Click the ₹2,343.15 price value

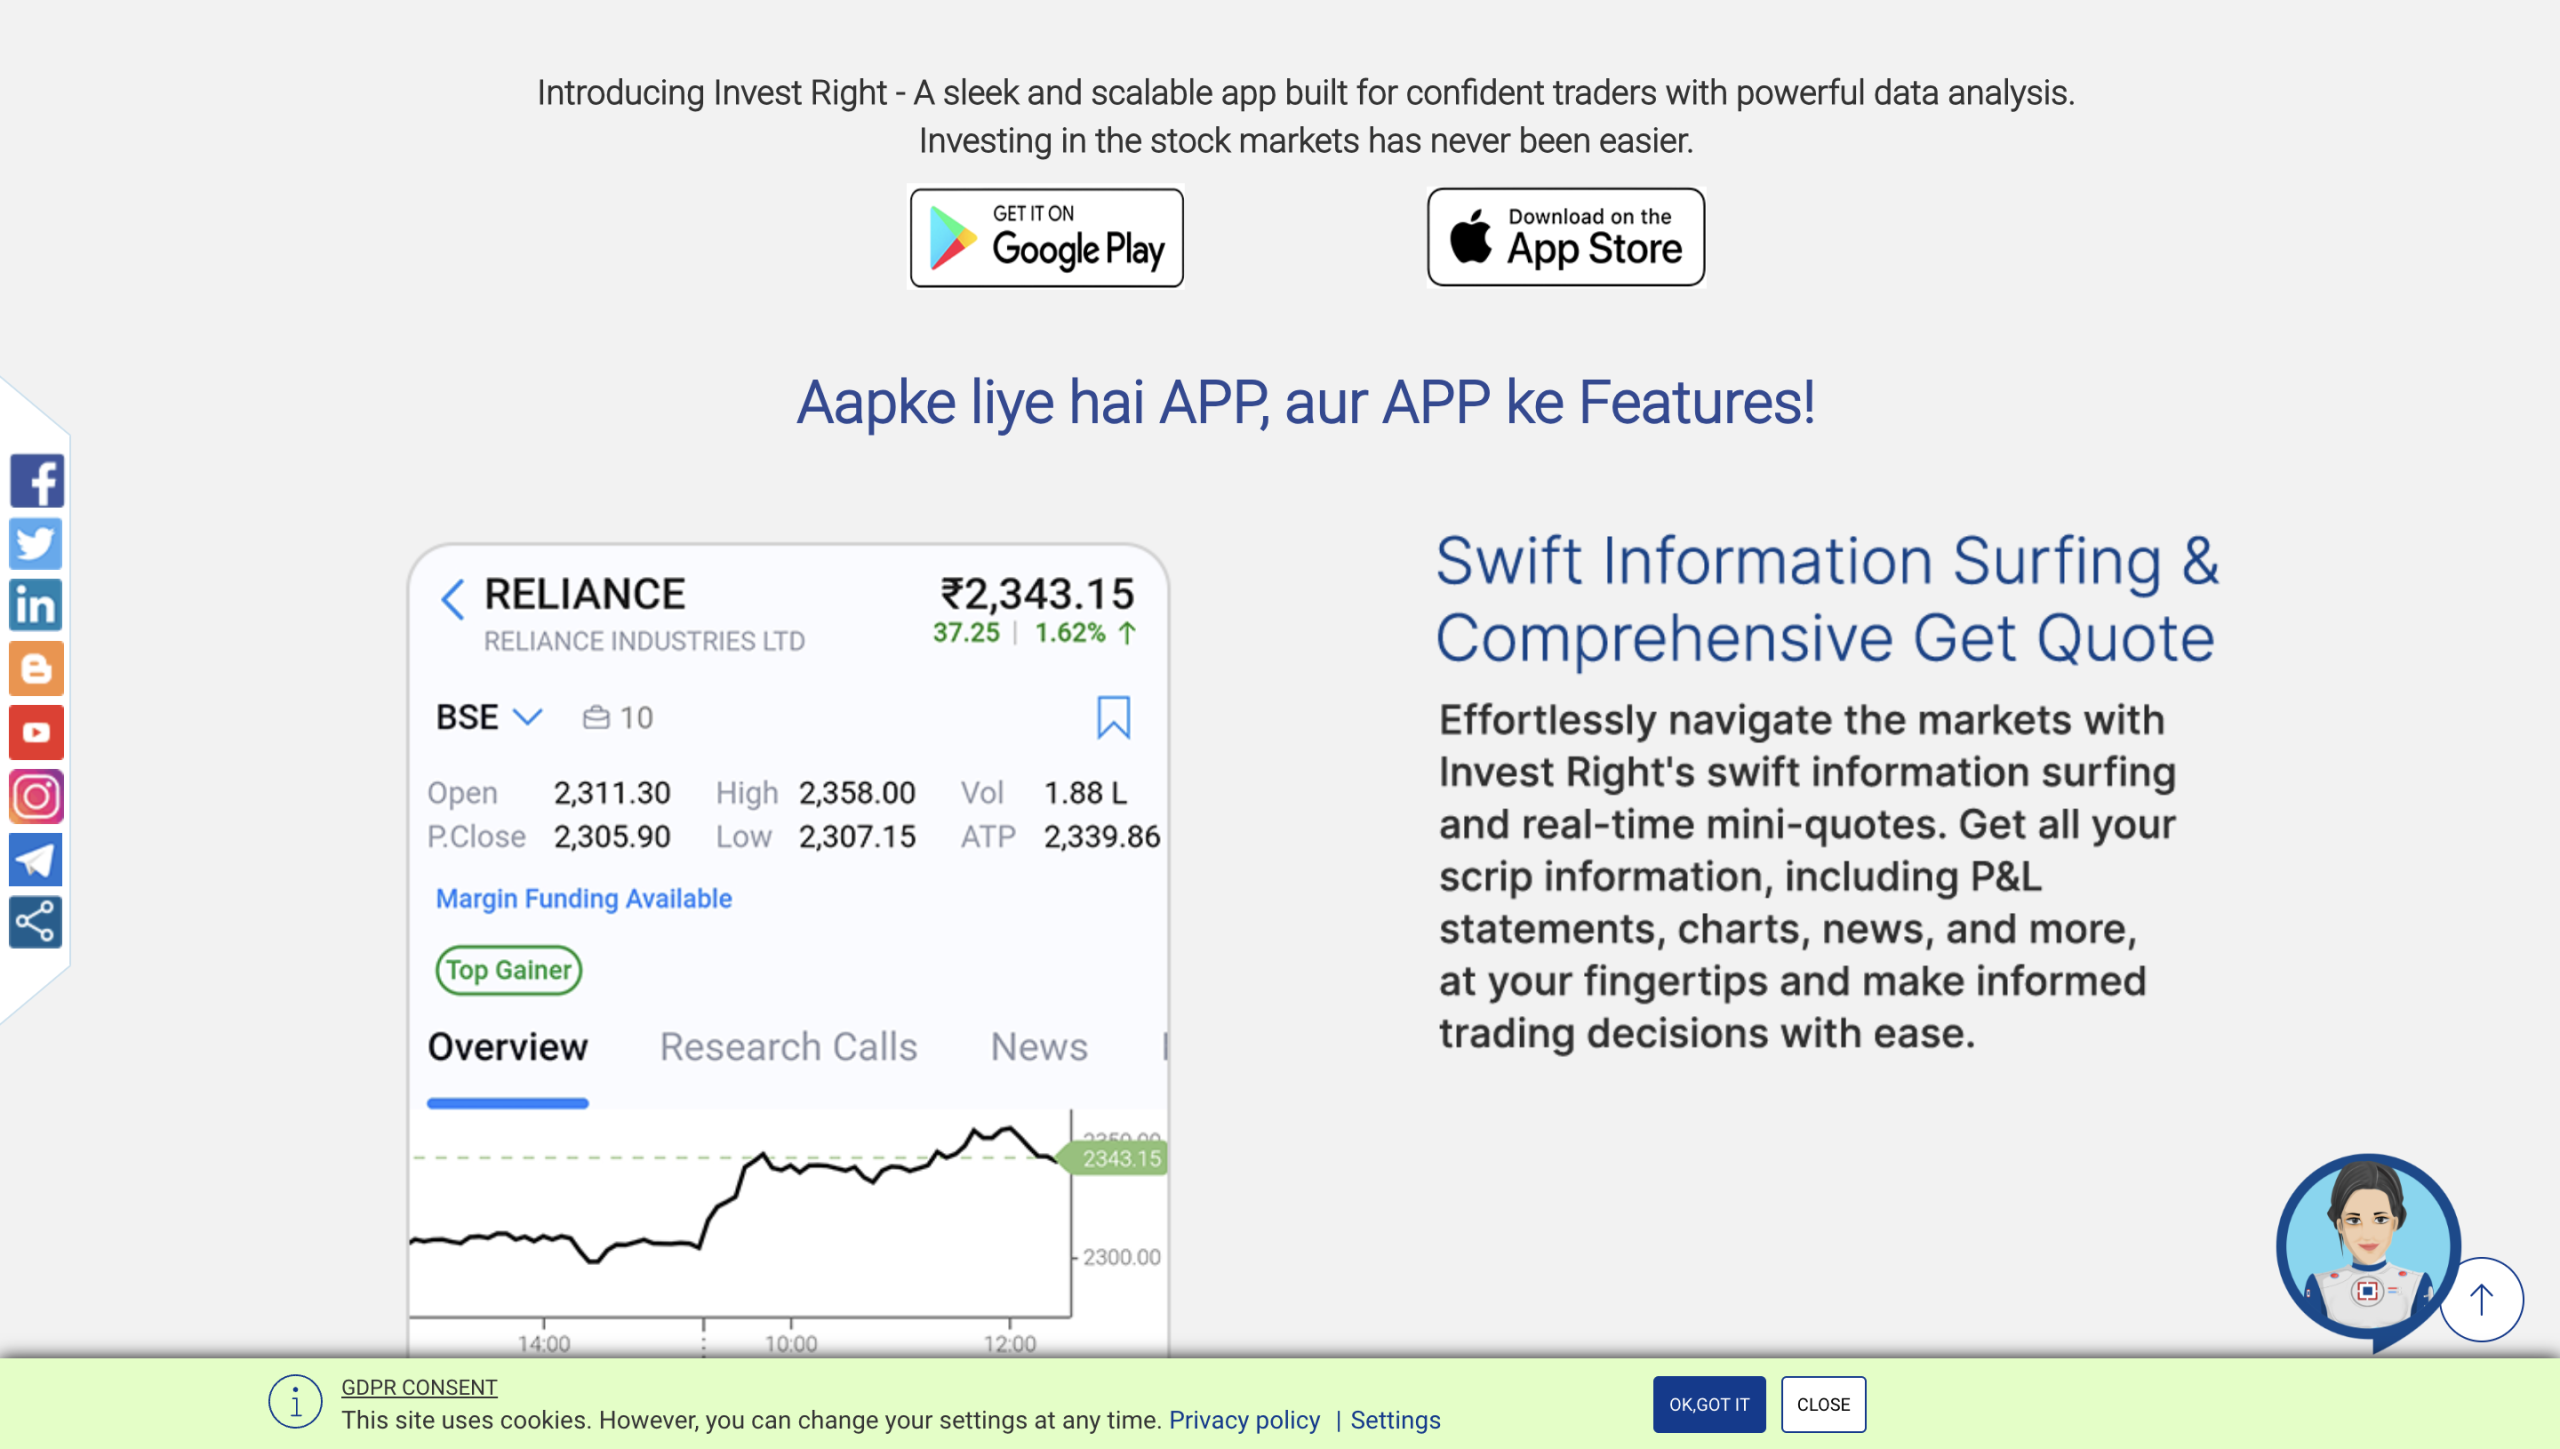click(x=1037, y=594)
